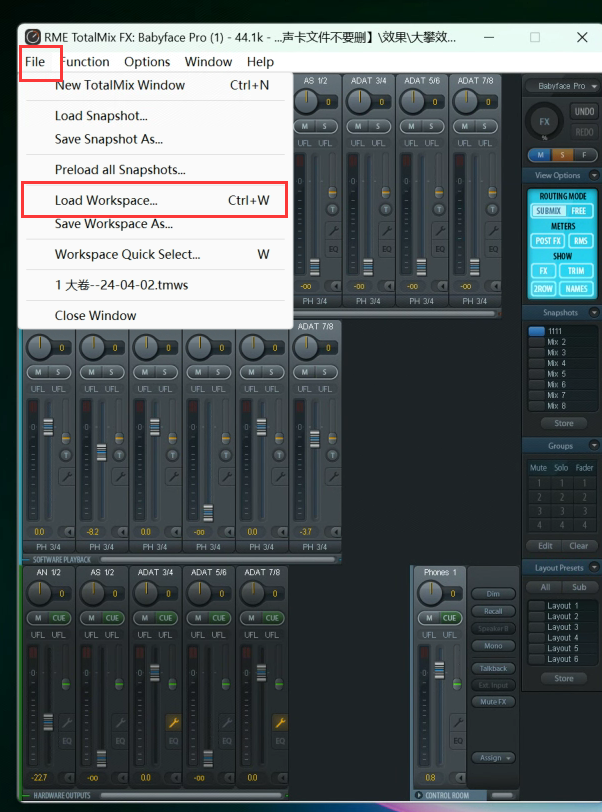The image size is (602, 812).
Task: Toggle T trim icon on top-row ADAT 7/8
Action: 493,209
